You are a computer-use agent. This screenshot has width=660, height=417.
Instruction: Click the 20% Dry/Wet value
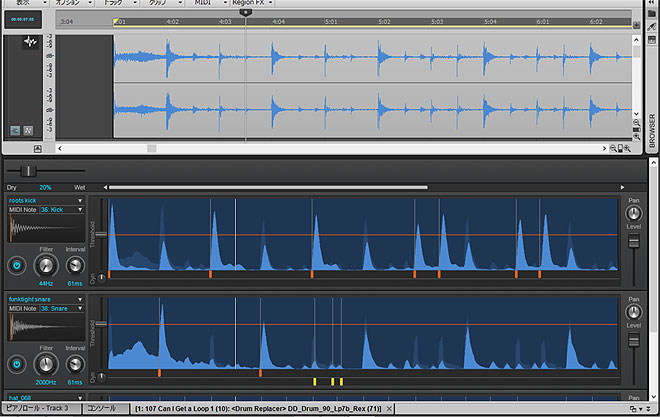[x=45, y=187]
